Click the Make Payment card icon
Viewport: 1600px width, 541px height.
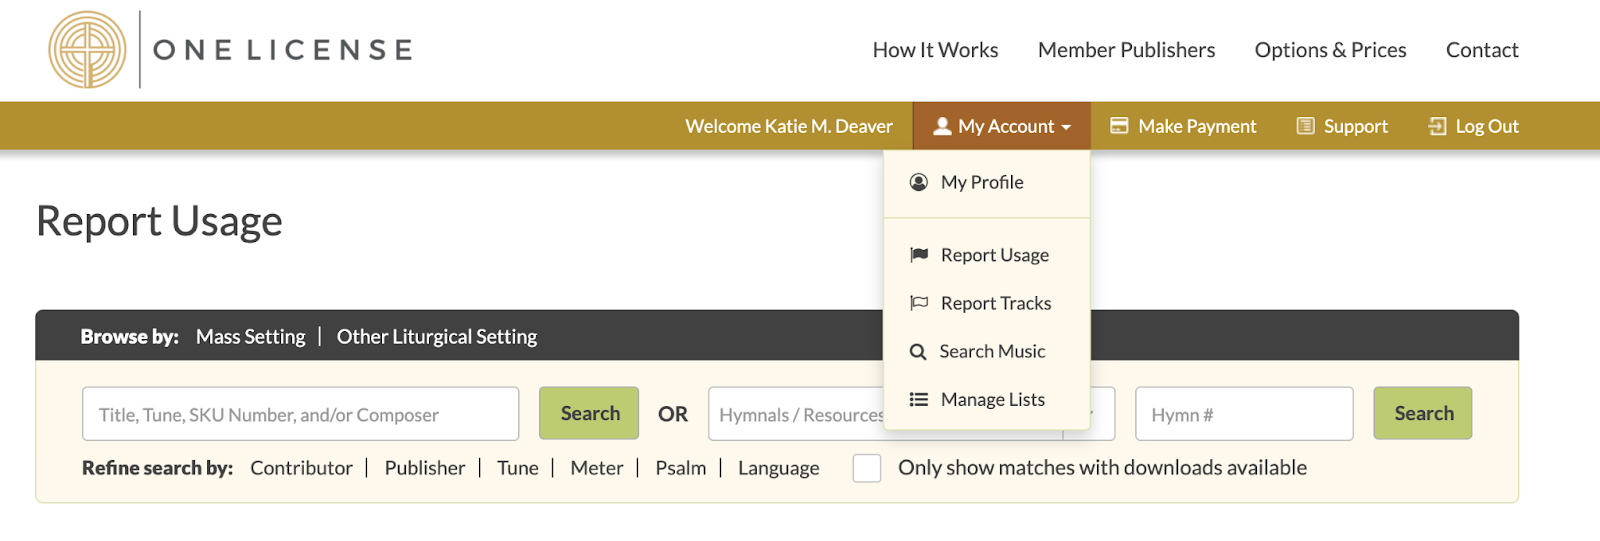(1119, 126)
